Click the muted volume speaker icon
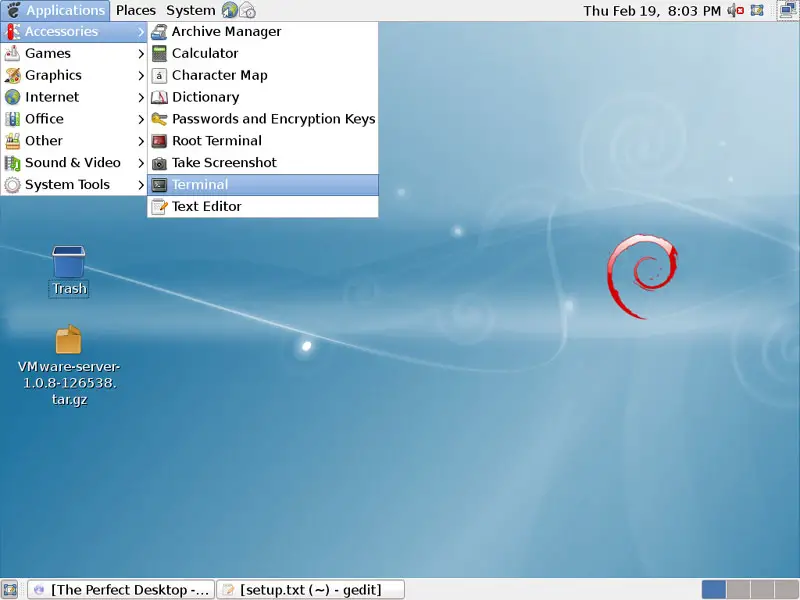 click(x=736, y=10)
